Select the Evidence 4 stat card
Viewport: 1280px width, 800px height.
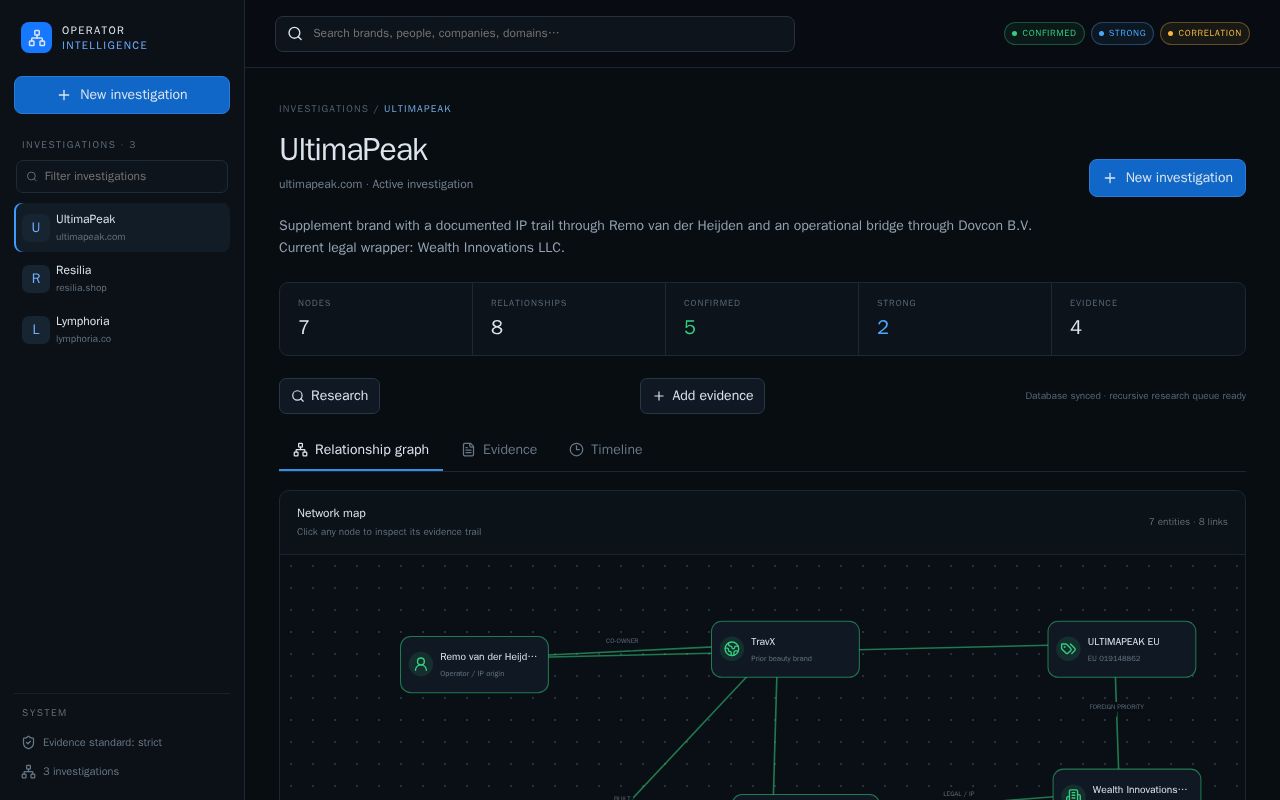[1148, 319]
